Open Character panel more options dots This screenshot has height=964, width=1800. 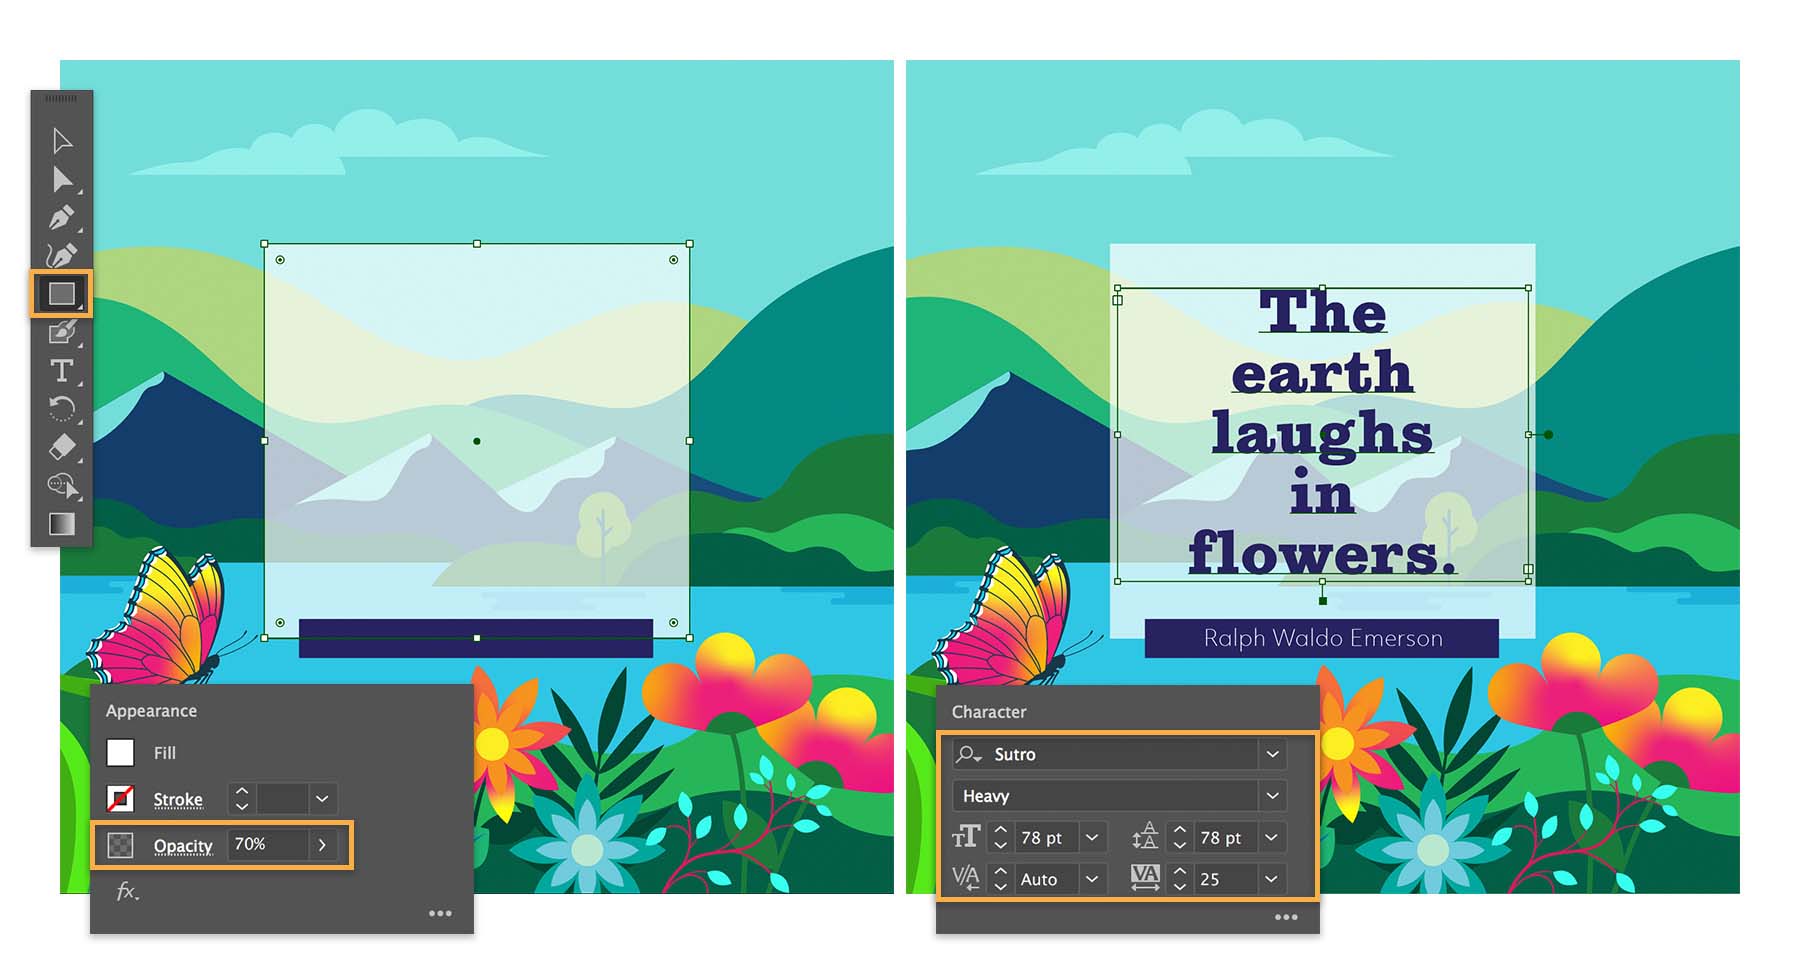coord(1286,917)
